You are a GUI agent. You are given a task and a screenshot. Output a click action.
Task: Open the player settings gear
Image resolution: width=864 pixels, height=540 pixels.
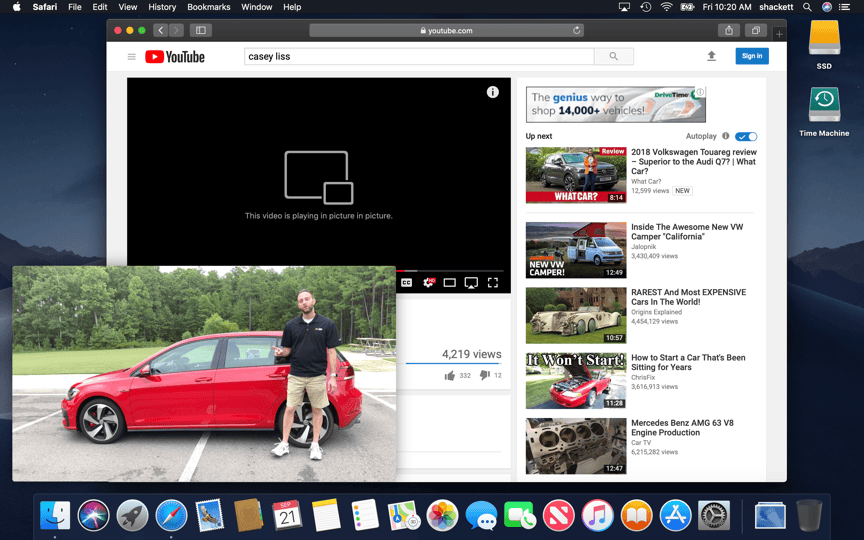click(428, 283)
